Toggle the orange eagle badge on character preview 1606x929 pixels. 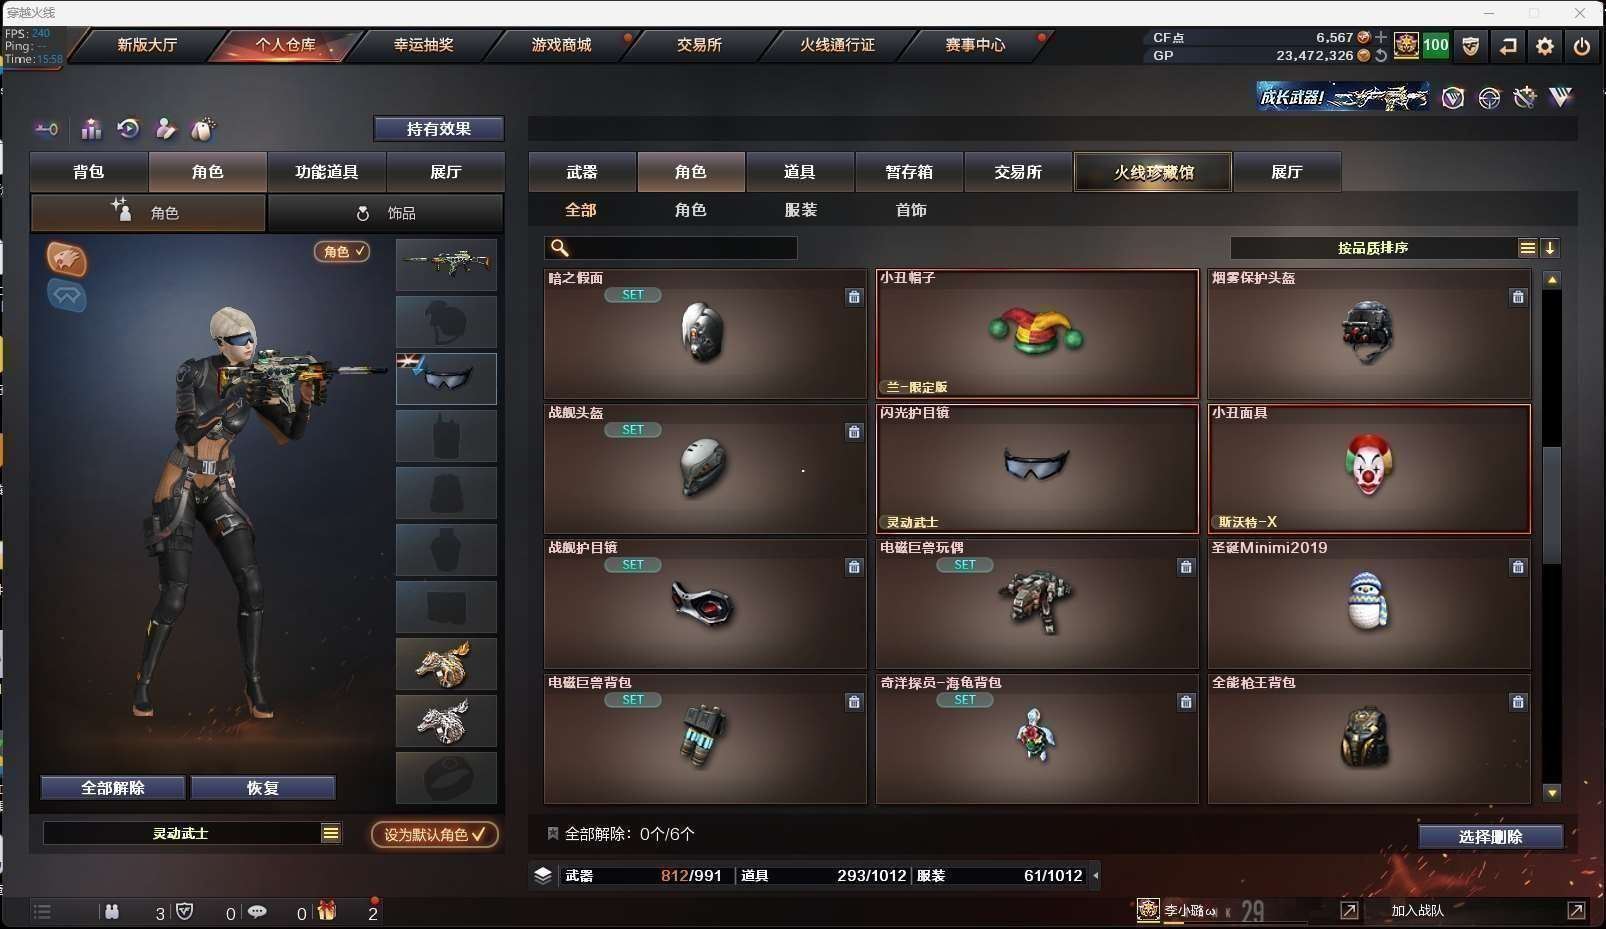pos(67,259)
